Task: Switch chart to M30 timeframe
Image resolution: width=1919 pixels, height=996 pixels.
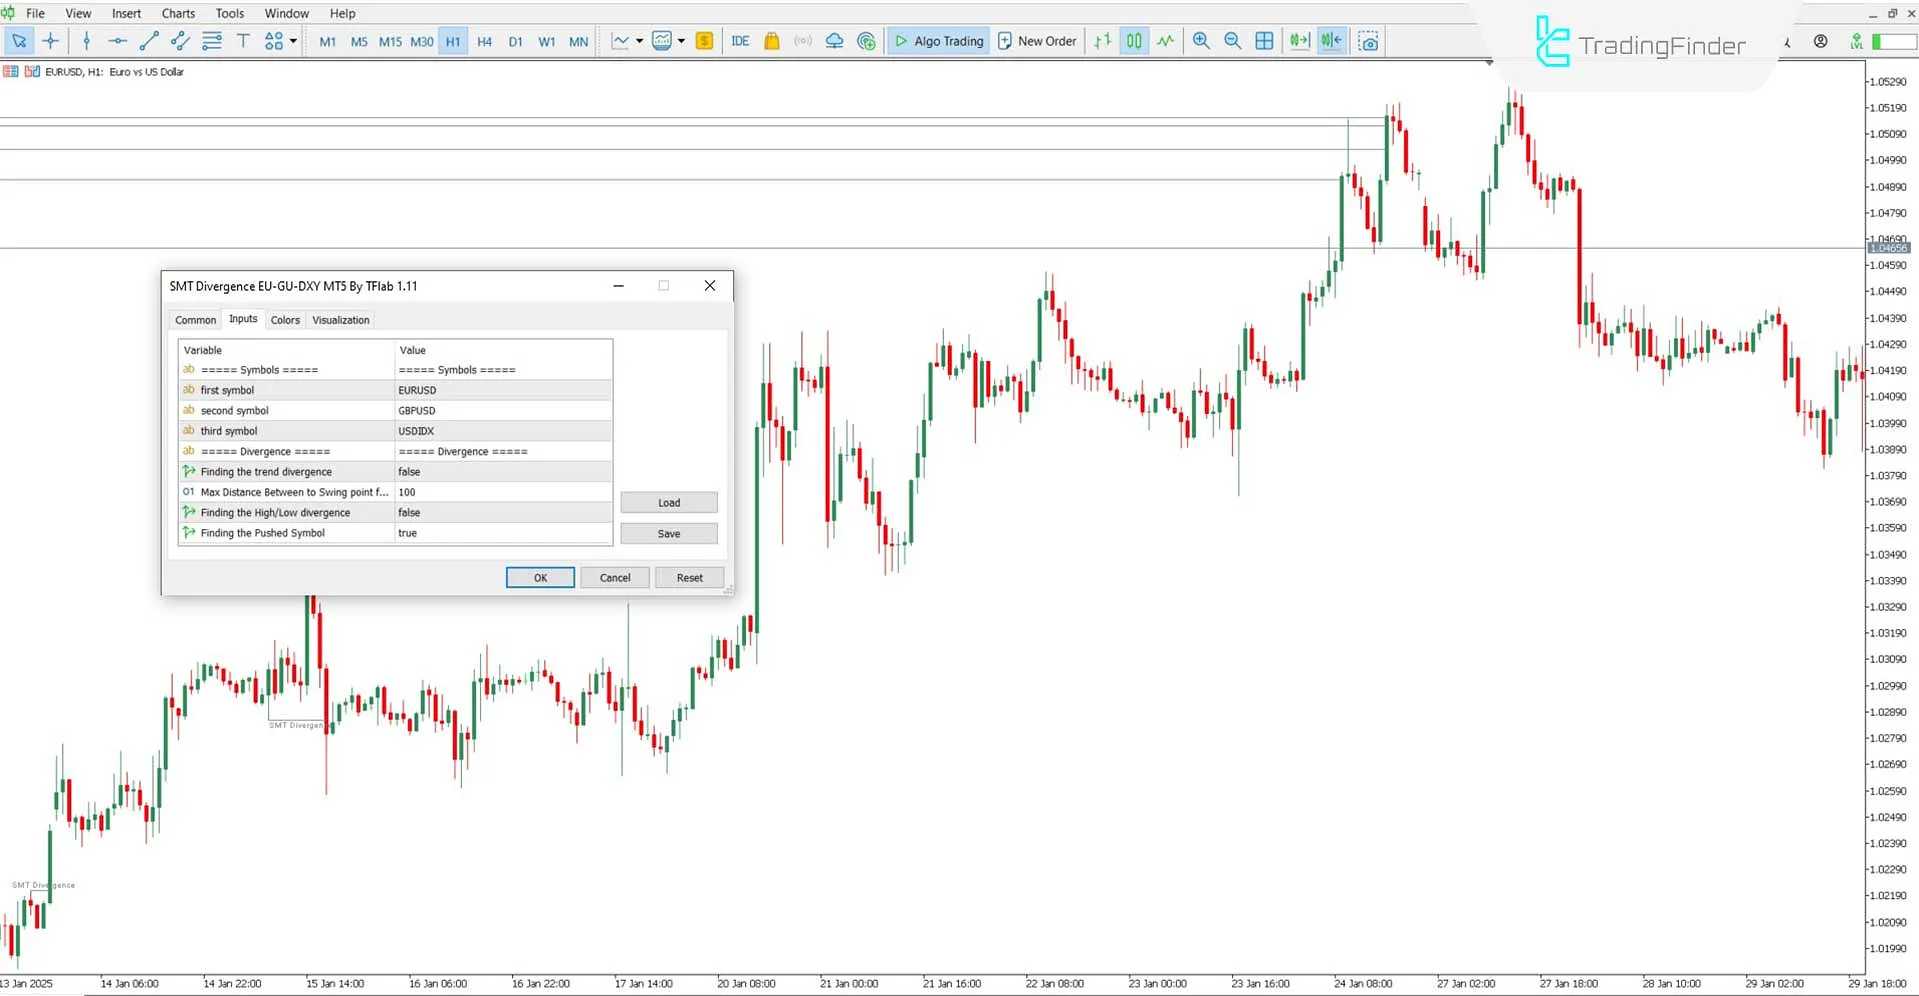Action: click(x=422, y=41)
